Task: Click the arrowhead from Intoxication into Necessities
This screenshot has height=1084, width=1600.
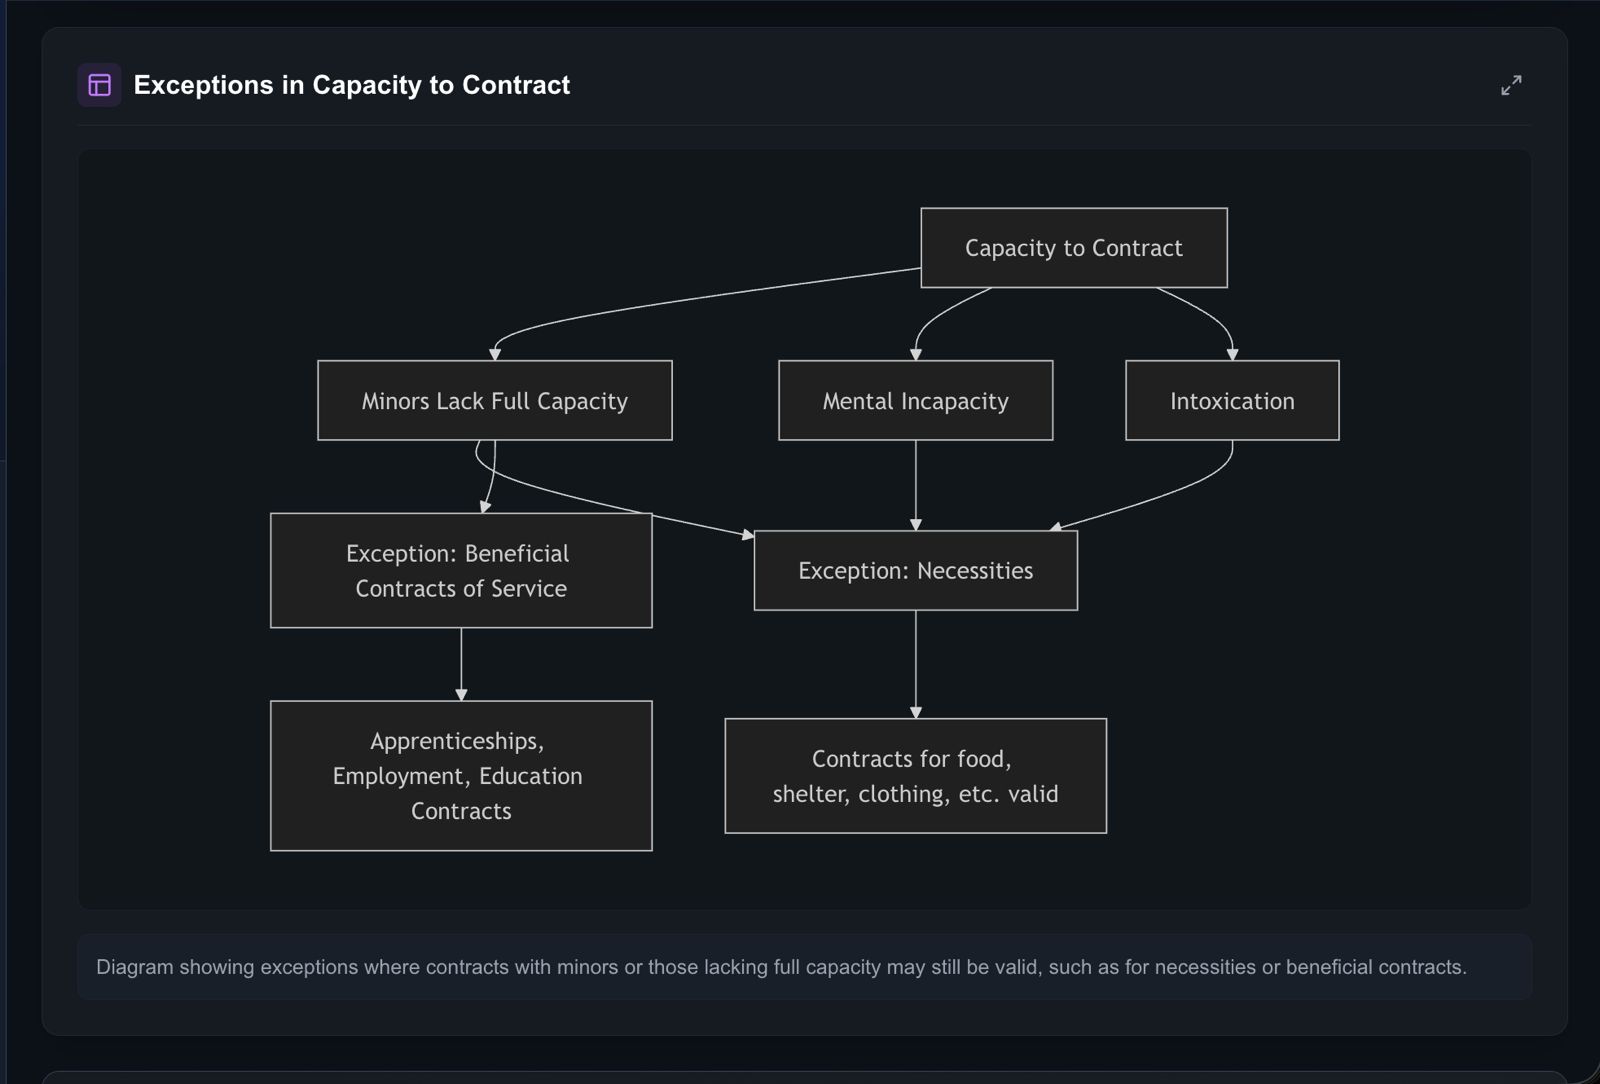Action: pos(1055,526)
